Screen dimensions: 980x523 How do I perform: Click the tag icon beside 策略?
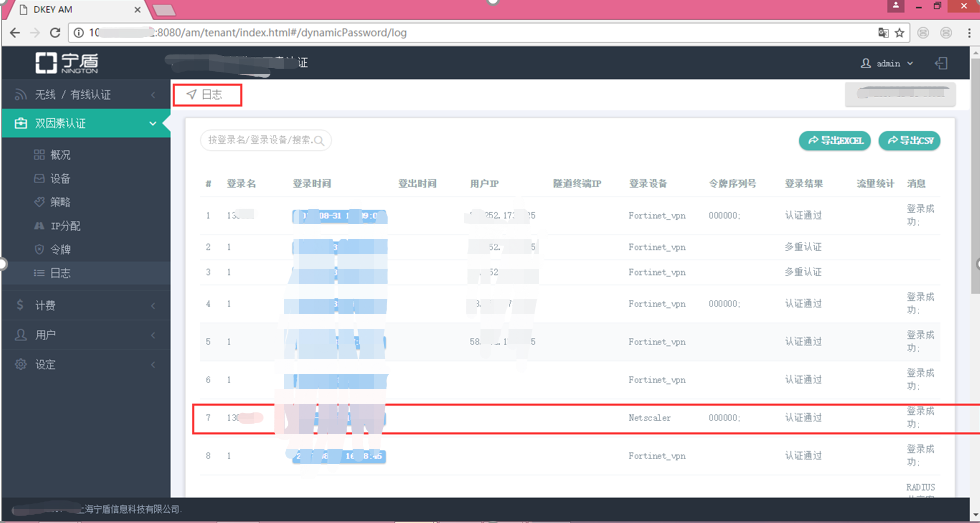39,202
